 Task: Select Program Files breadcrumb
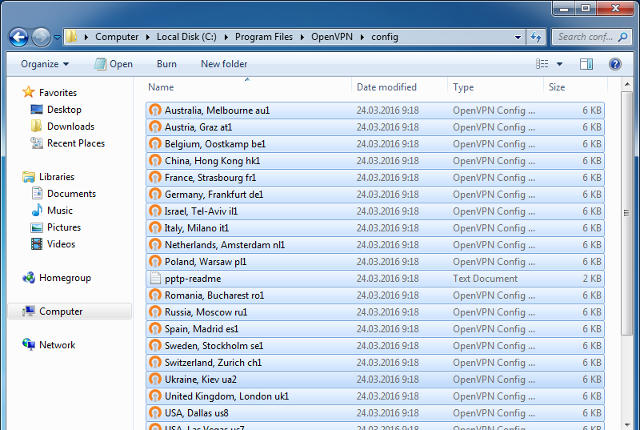[264, 37]
